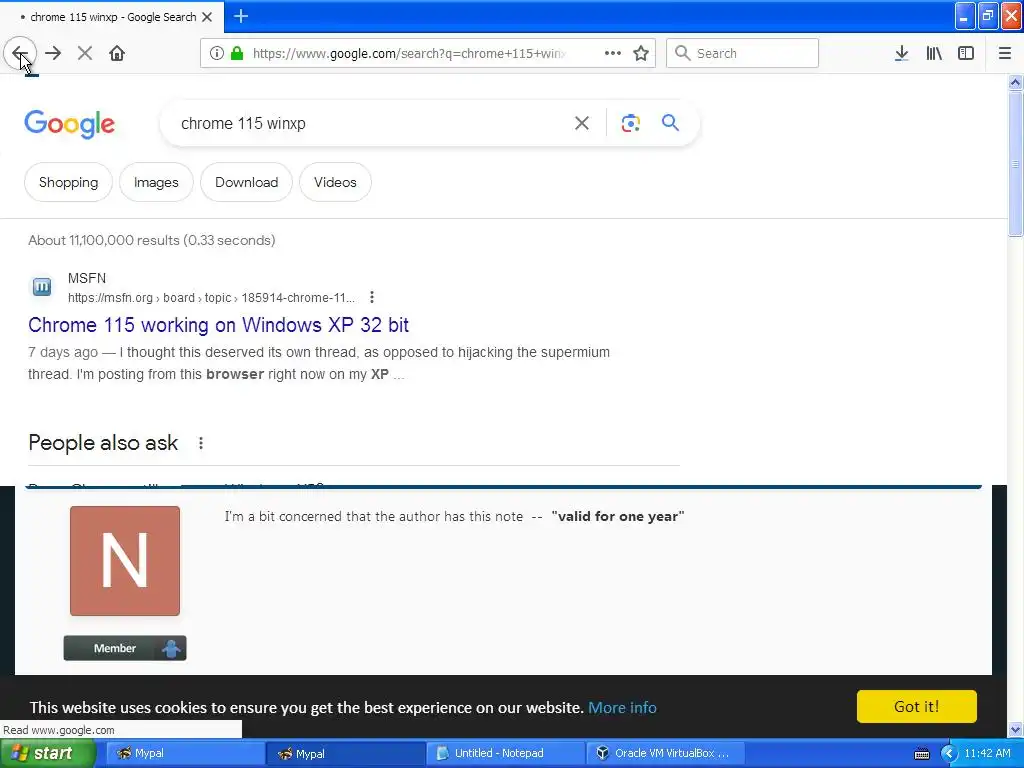Open the More info cookie link
The image size is (1024, 768).
coord(622,708)
